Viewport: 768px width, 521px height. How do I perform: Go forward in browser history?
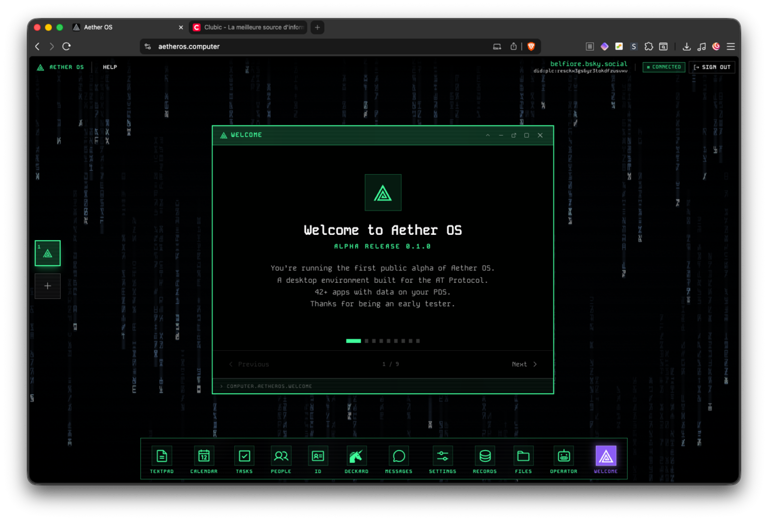tap(51, 47)
